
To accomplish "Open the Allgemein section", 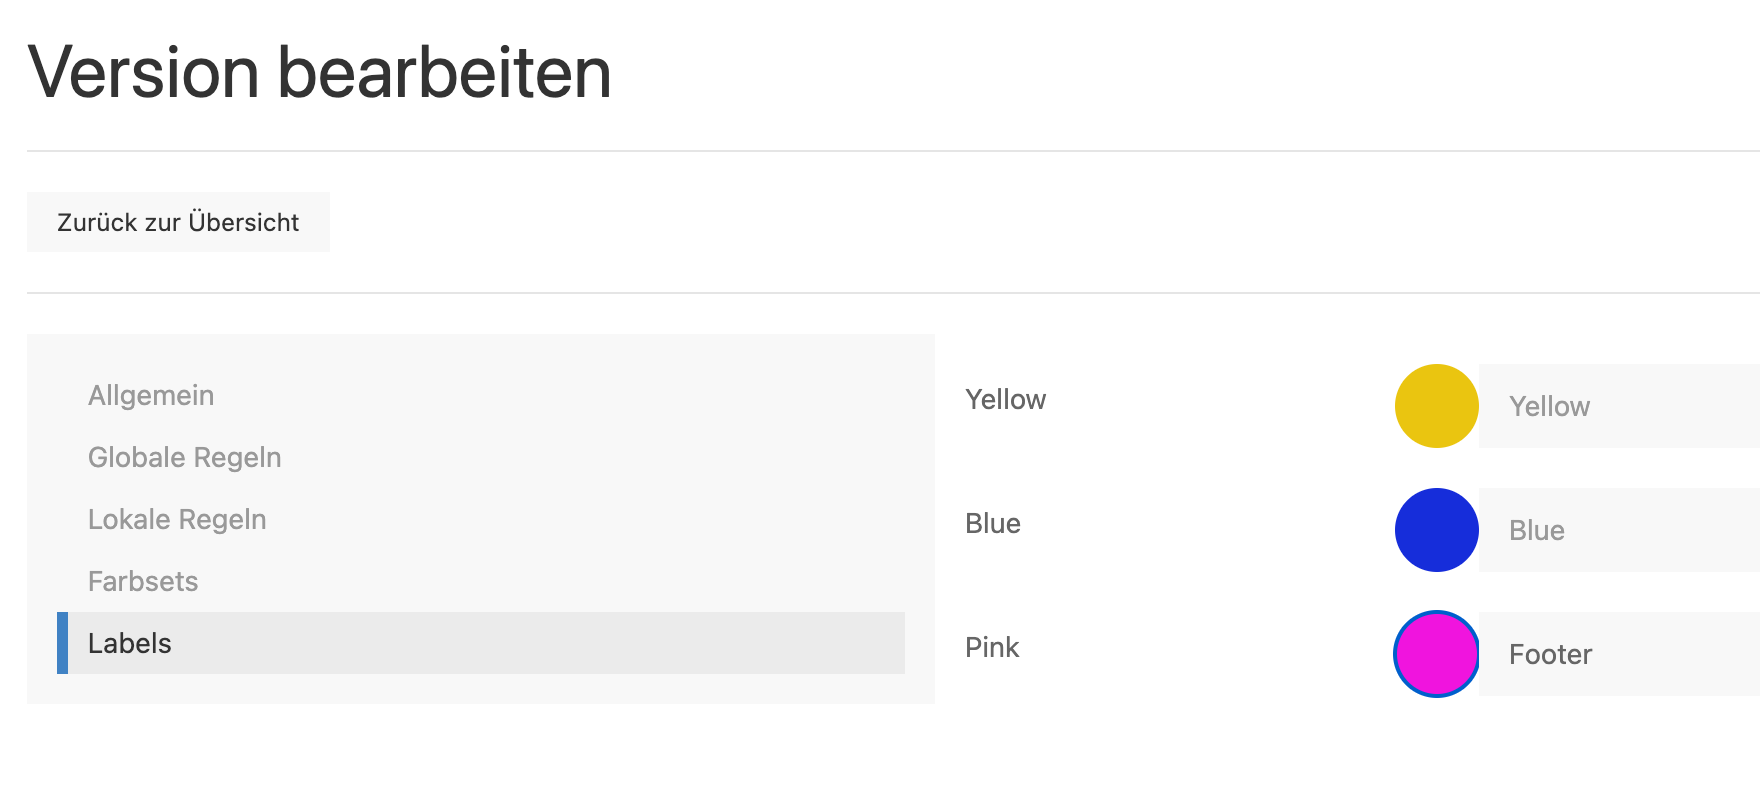I will (151, 396).
